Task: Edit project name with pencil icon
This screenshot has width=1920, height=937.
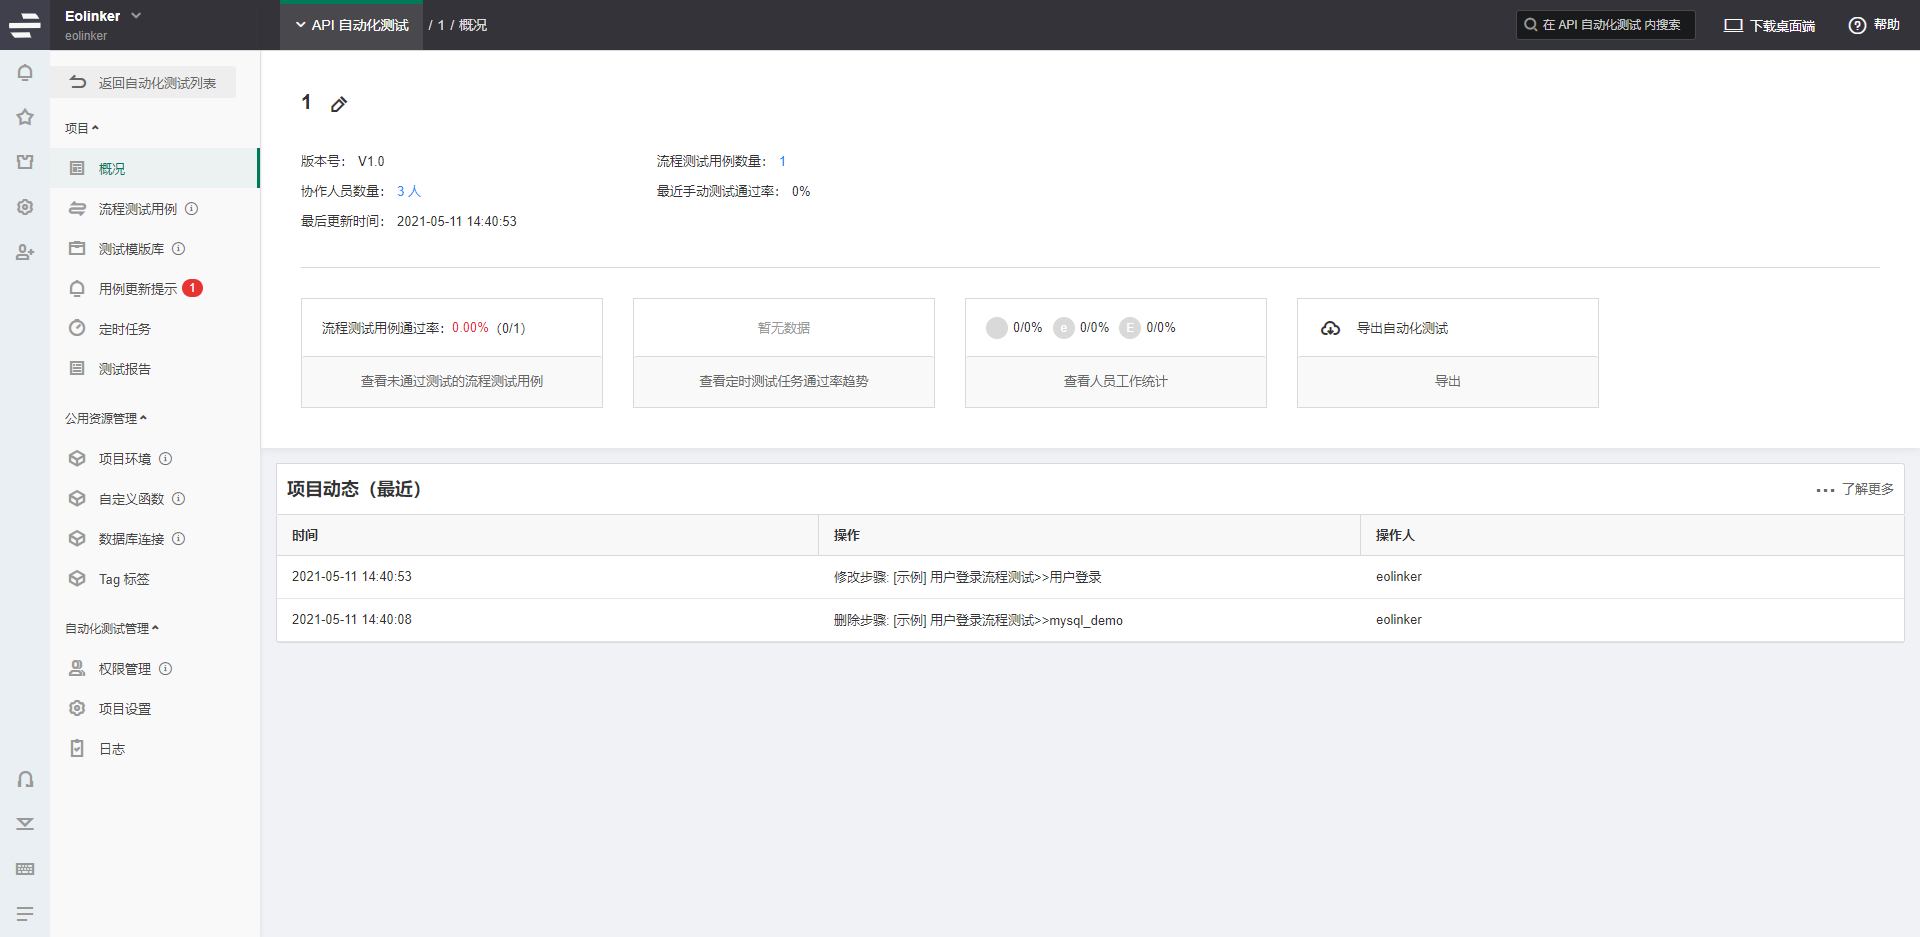Action: pyautogui.click(x=339, y=104)
